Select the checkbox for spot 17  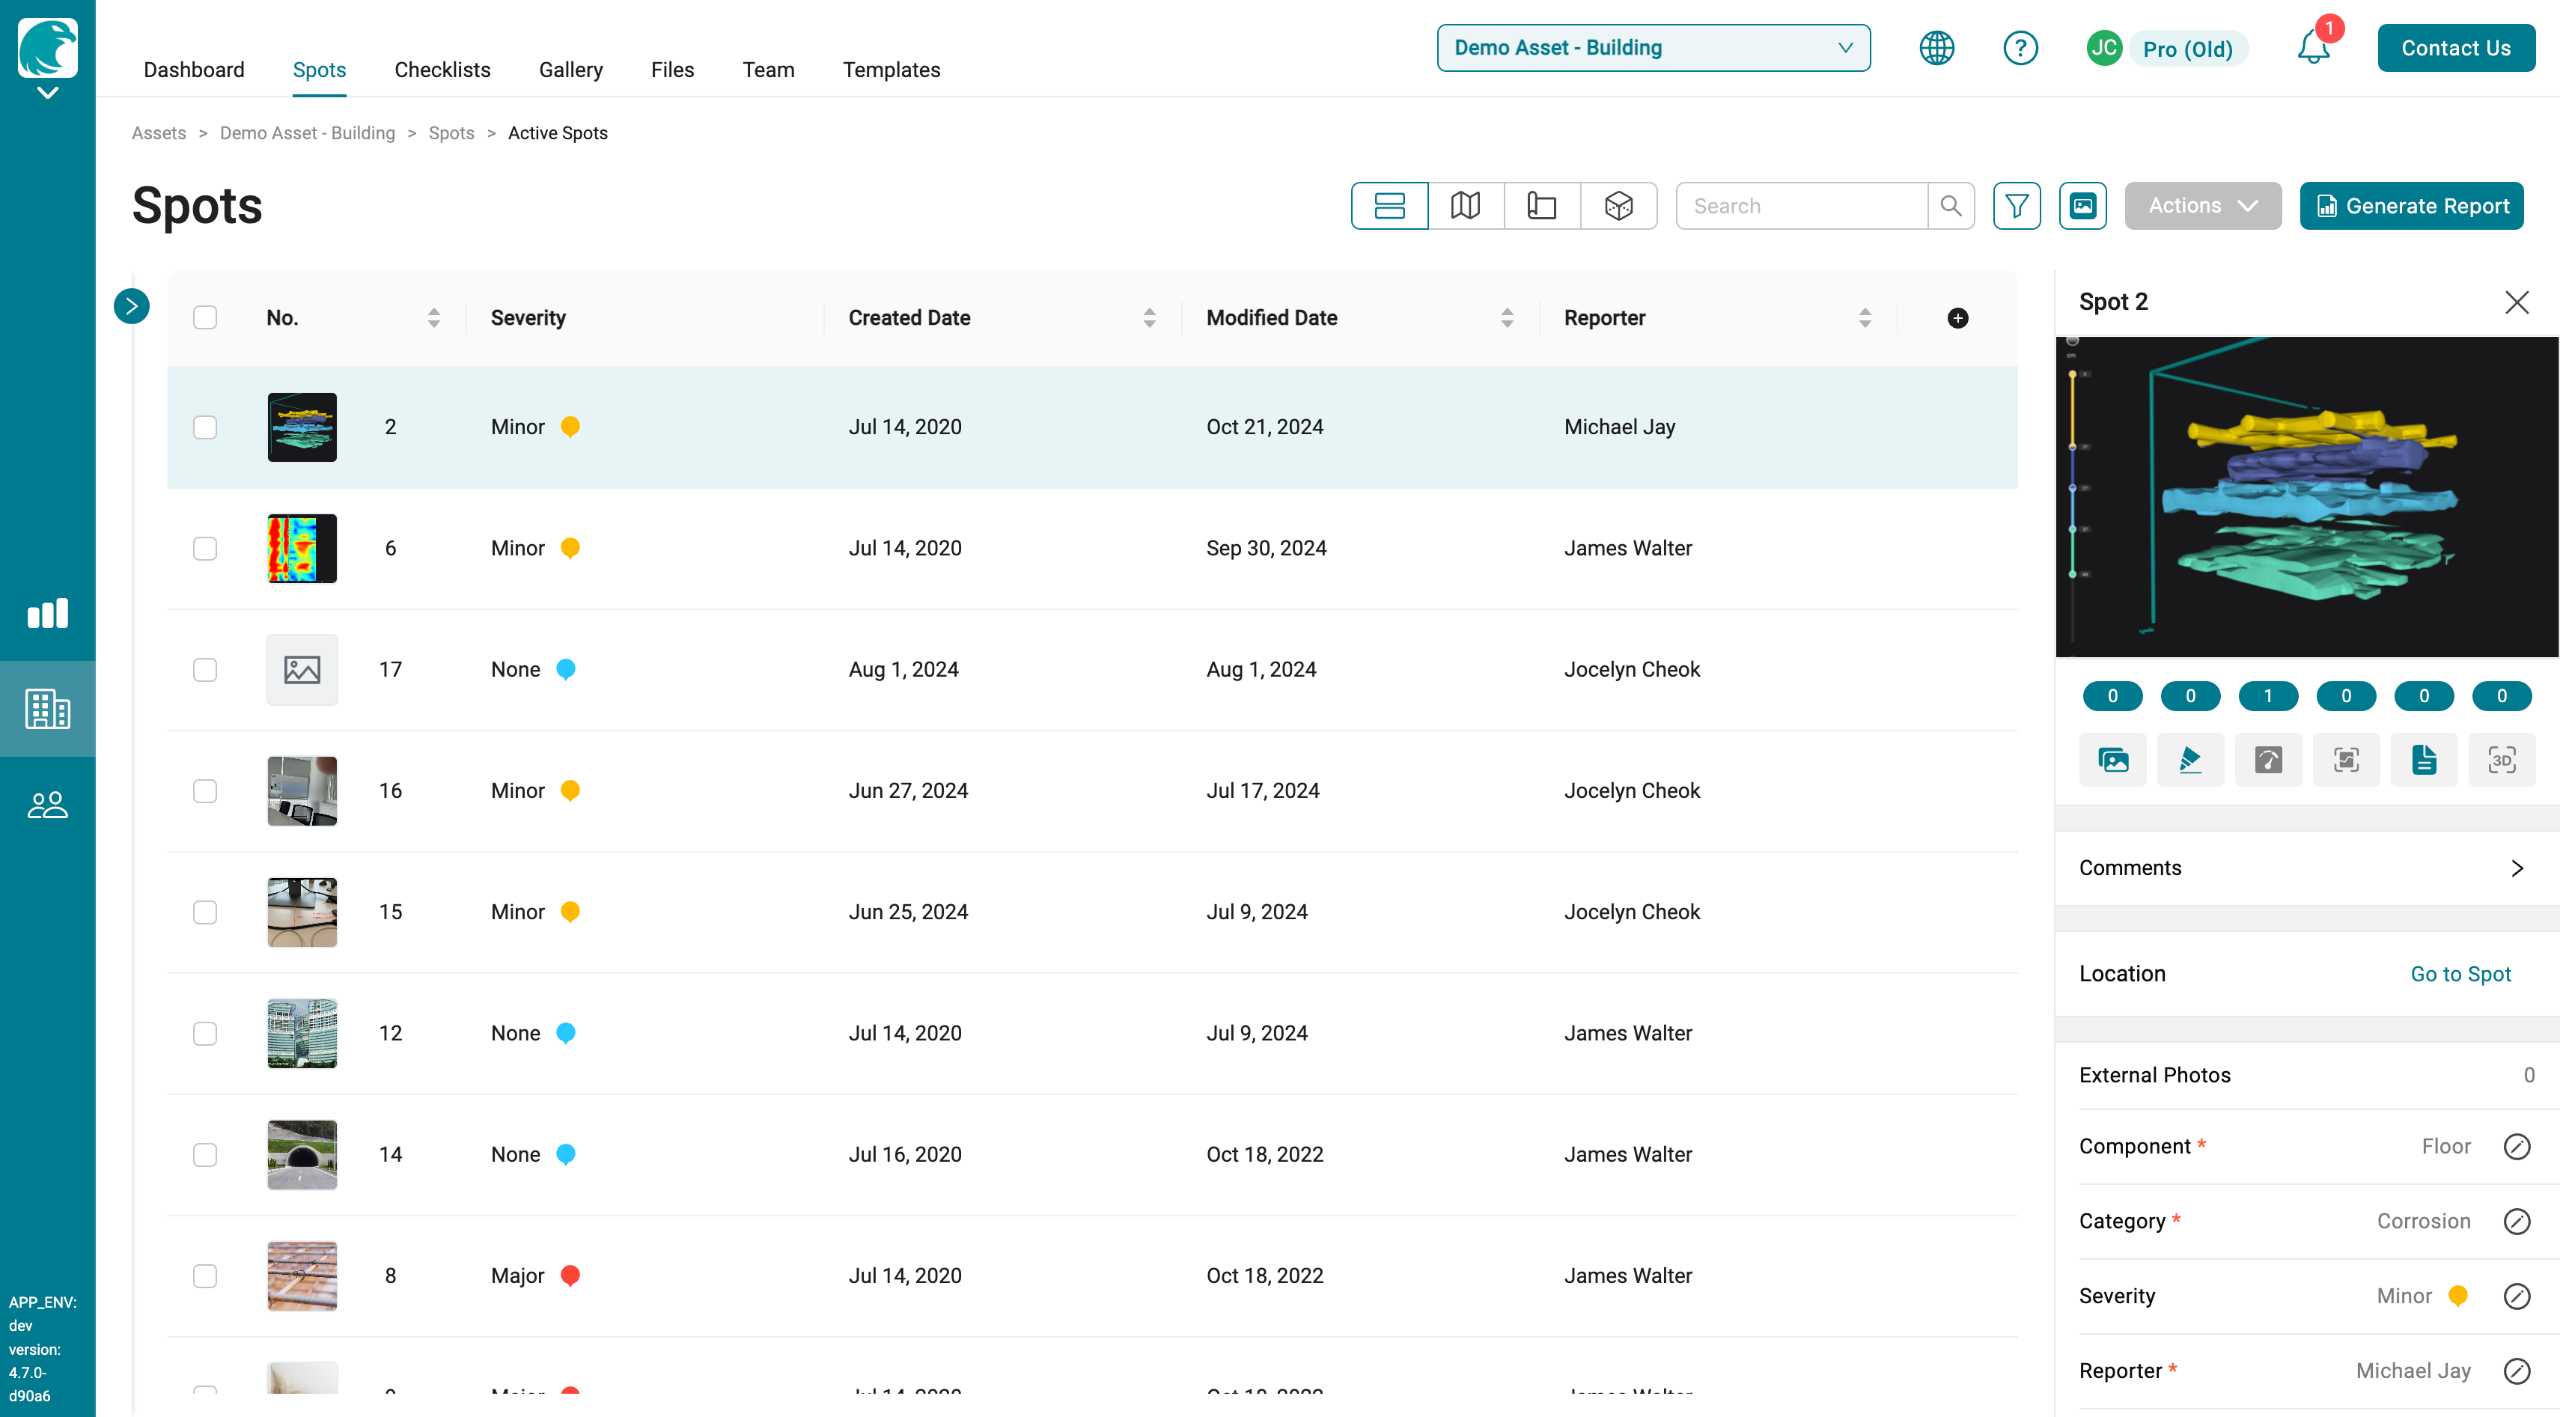click(205, 669)
